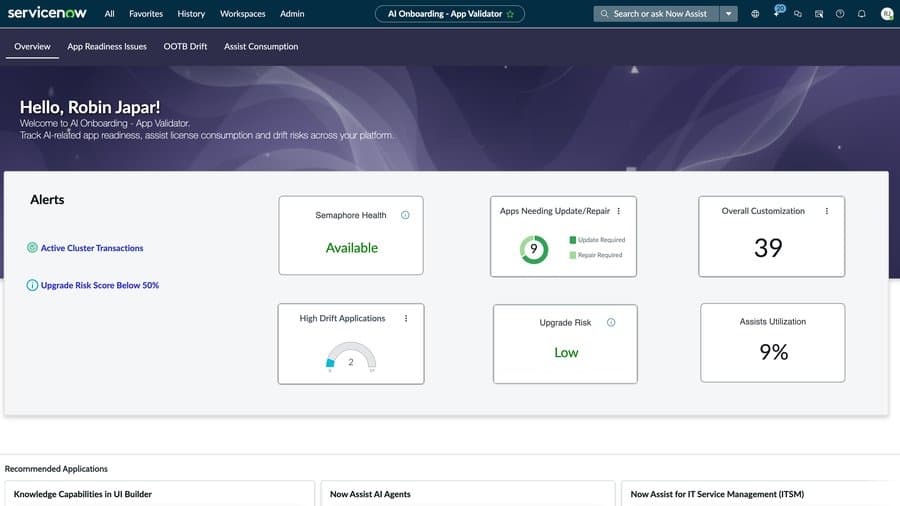Click the Recommended Applications heading
This screenshot has height=506, width=900.
tap(56, 469)
